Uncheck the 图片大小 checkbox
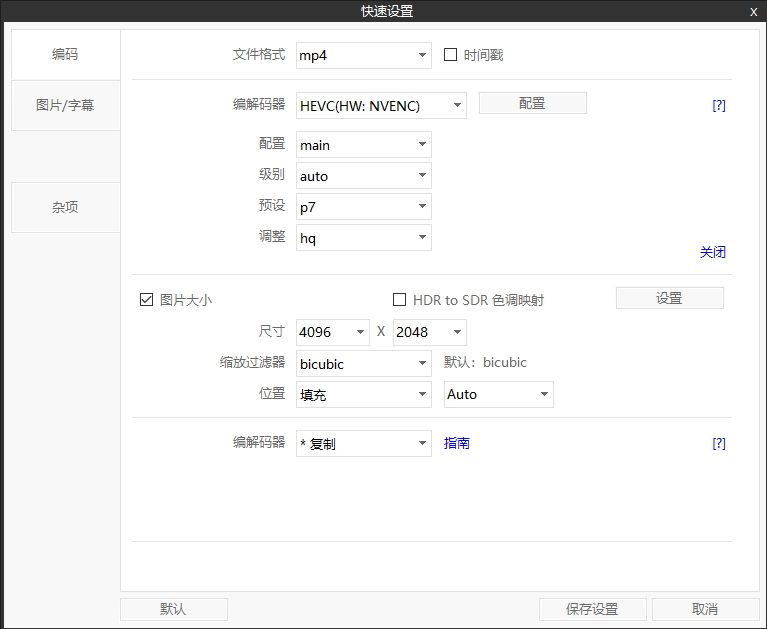This screenshot has width=767, height=629. point(146,299)
